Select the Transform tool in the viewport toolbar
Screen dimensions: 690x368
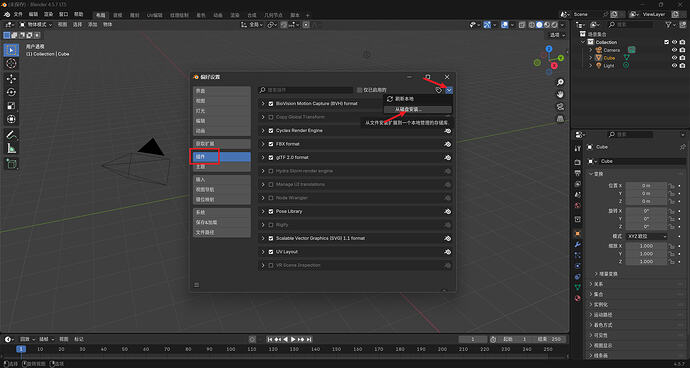pos(11,119)
